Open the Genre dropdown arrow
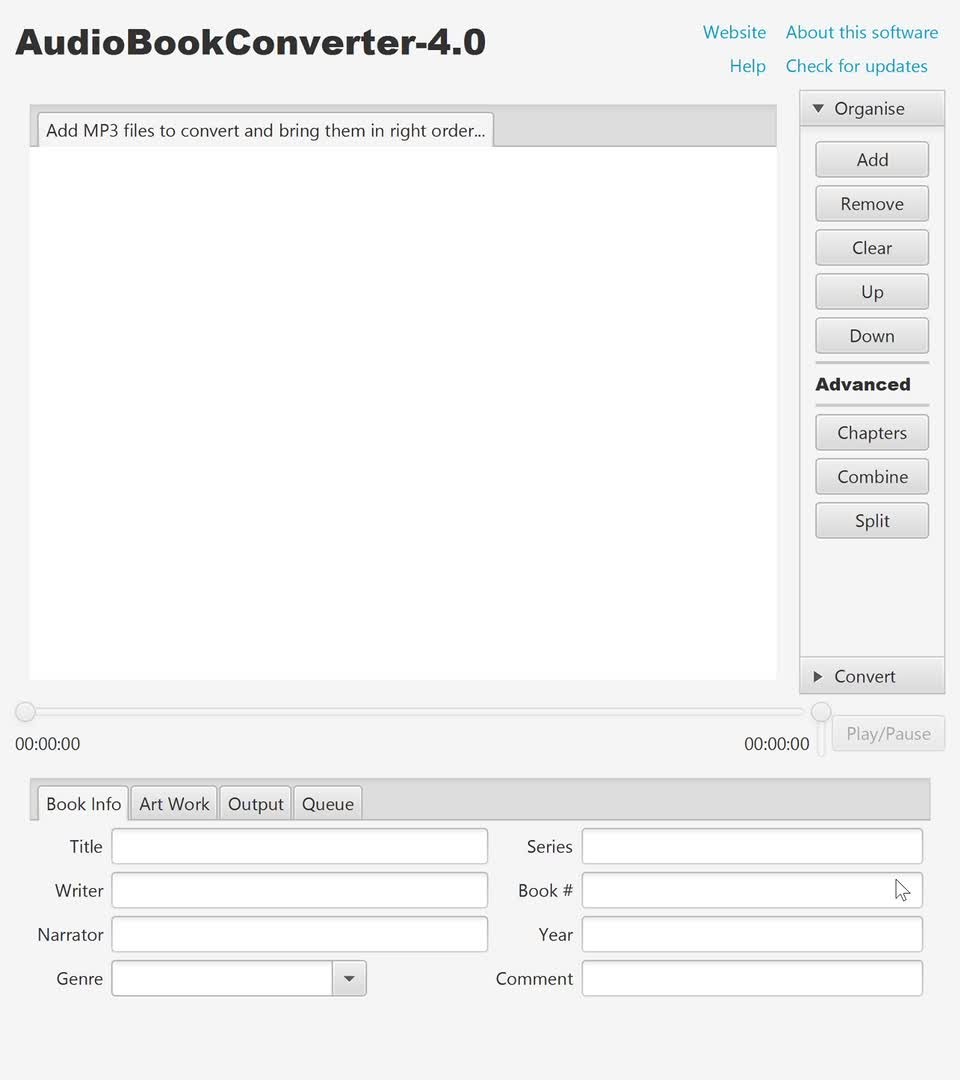Image resolution: width=960 pixels, height=1080 pixels. coord(349,979)
